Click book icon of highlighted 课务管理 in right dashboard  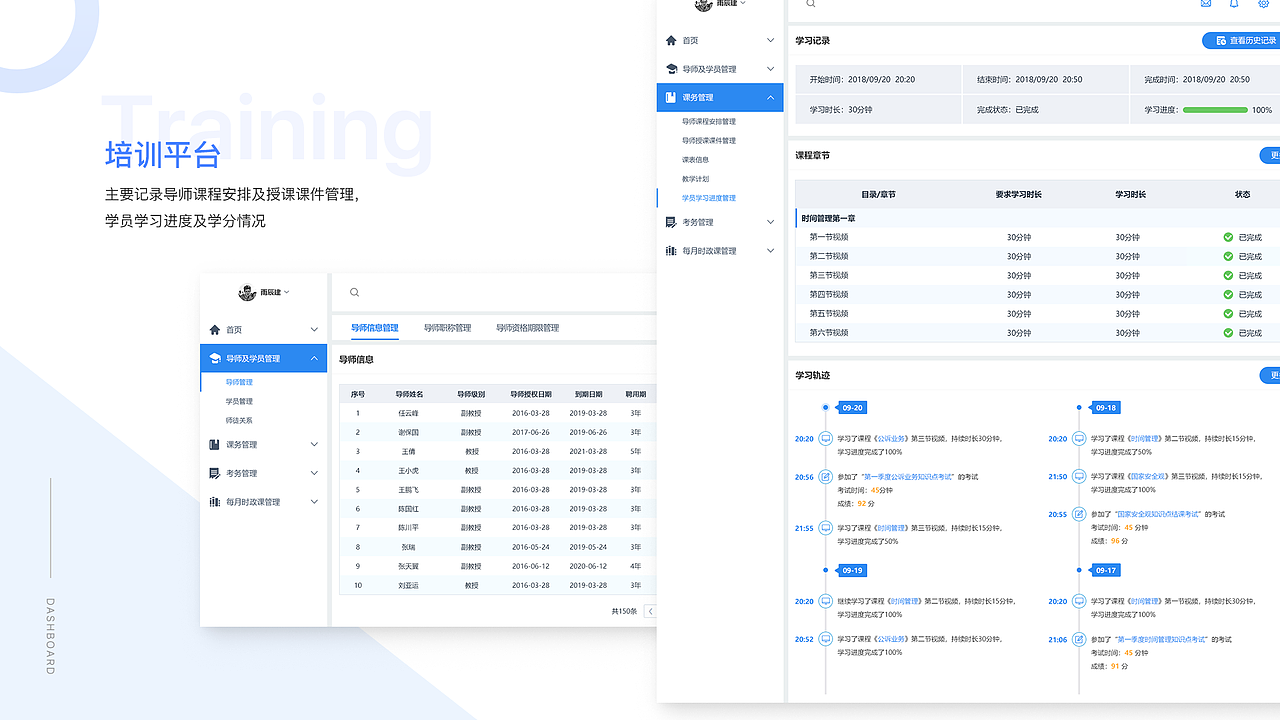pyautogui.click(x=671, y=98)
